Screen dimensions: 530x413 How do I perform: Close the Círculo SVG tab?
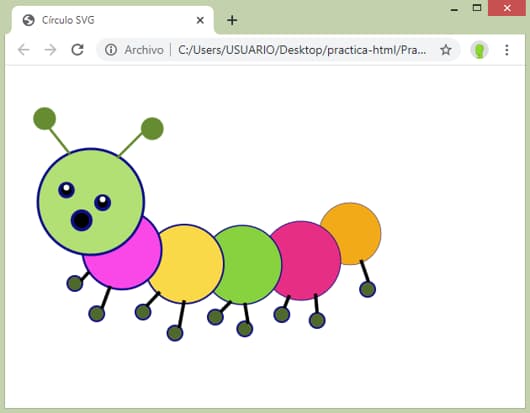(x=200, y=20)
